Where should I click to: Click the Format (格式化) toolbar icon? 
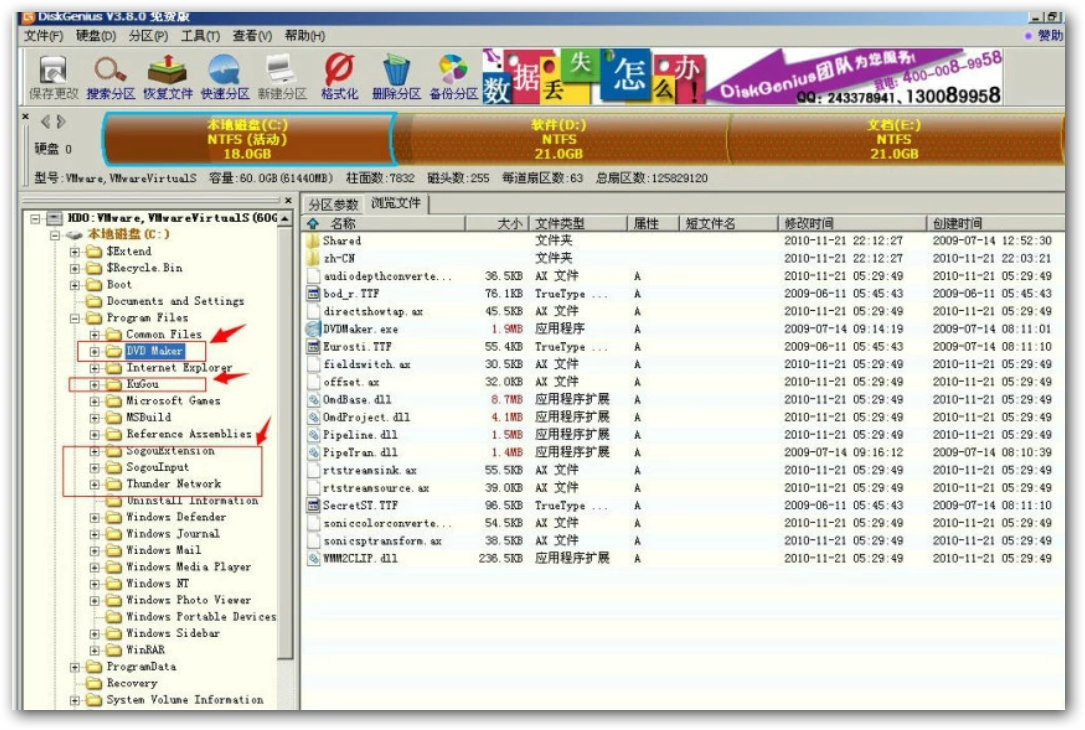[x=339, y=77]
